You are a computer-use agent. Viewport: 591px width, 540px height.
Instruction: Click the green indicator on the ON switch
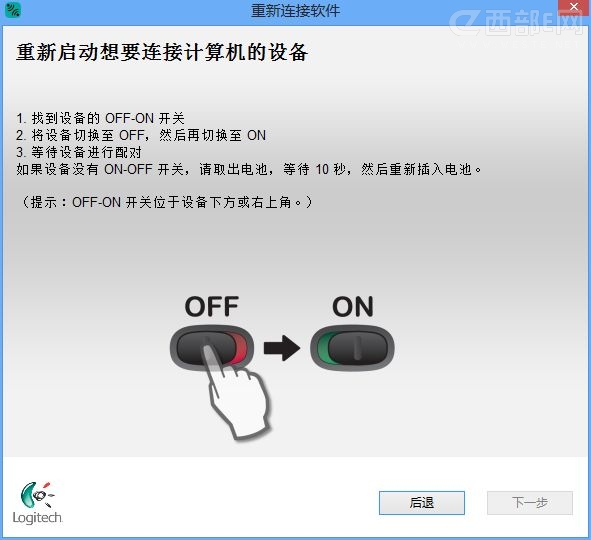click(x=323, y=348)
